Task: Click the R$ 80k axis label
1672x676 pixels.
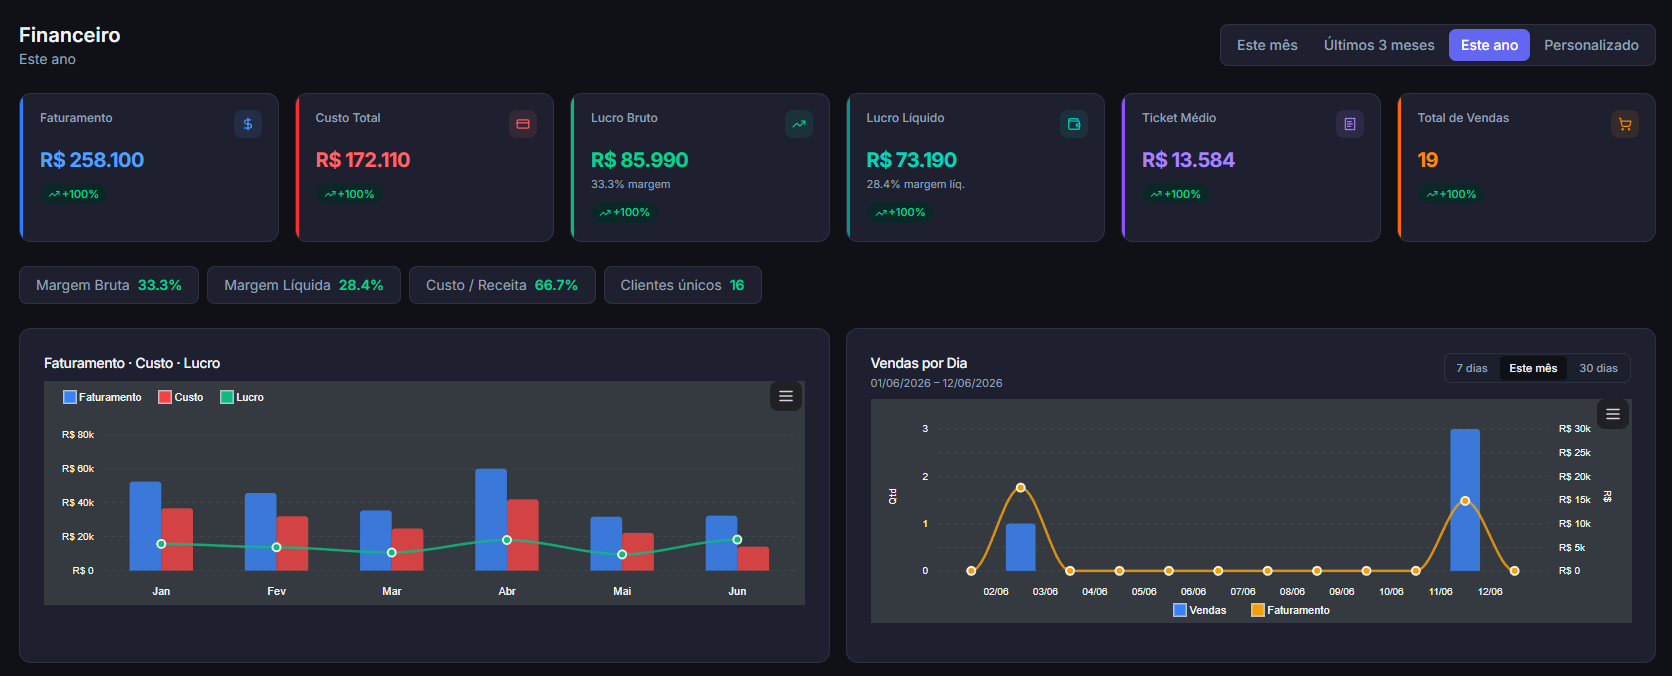Action: (x=78, y=435)
